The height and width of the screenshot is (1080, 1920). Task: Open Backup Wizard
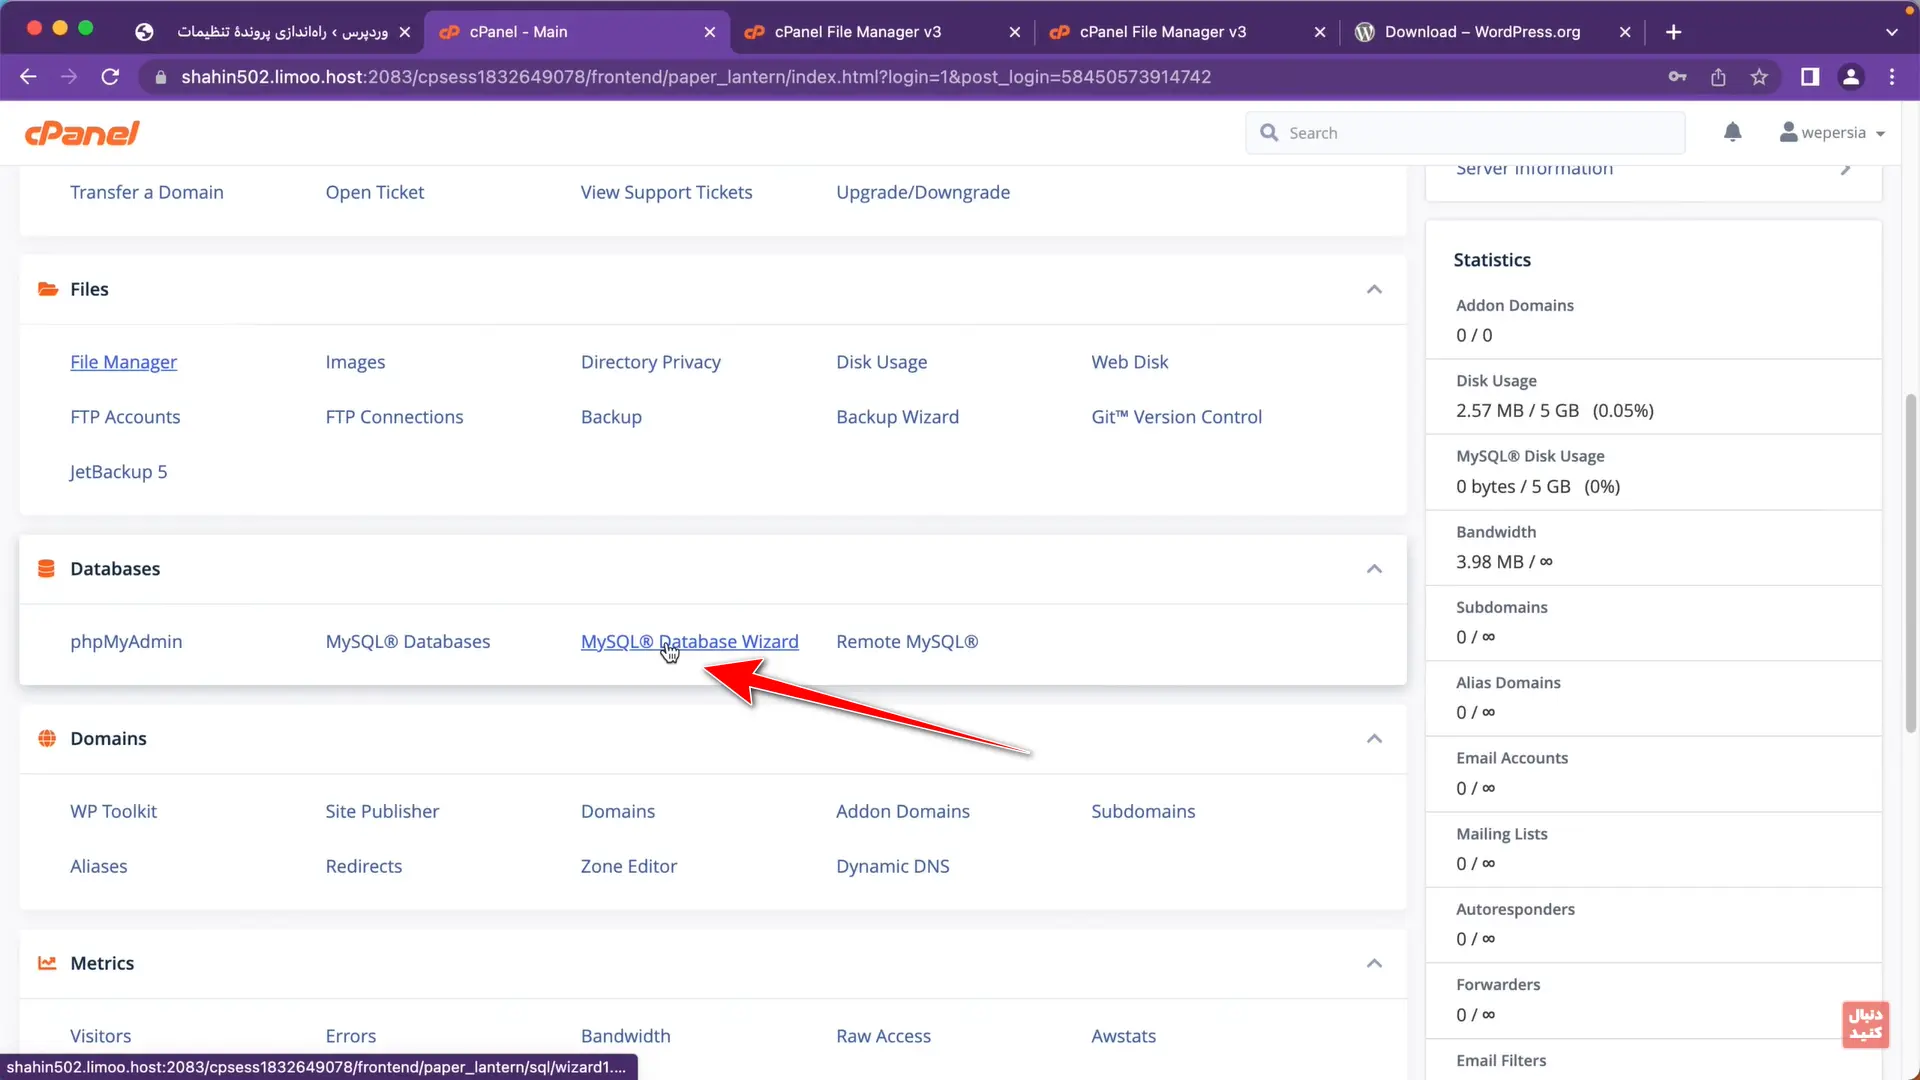(897, 417)
